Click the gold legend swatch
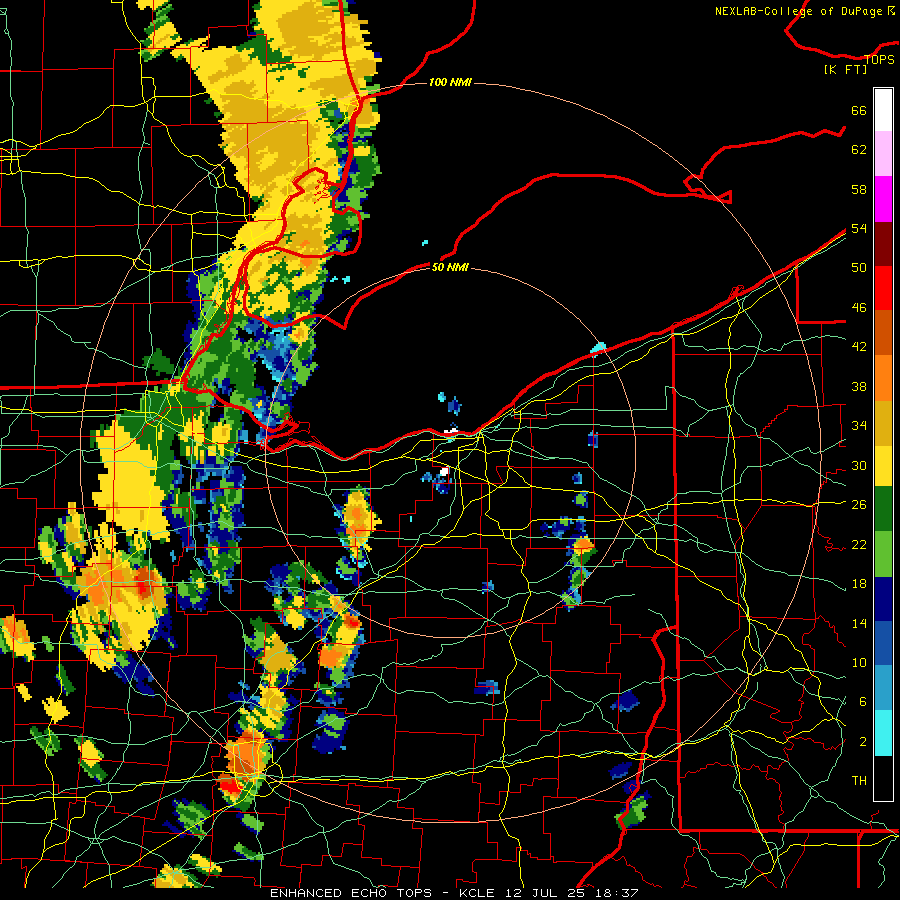This screenshot has width=900, height=900. point(883,423)
